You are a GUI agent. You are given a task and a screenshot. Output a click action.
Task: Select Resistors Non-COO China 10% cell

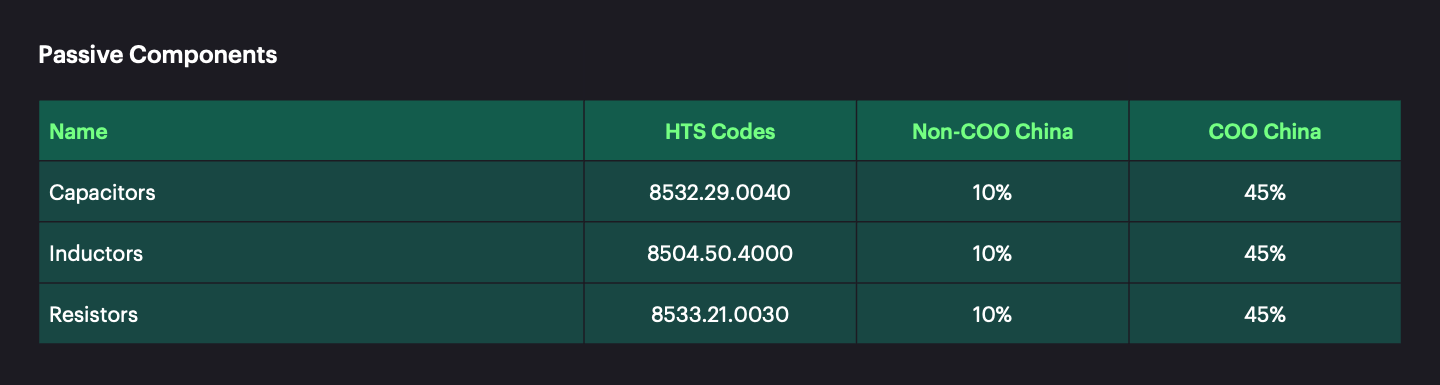point(992,314)
